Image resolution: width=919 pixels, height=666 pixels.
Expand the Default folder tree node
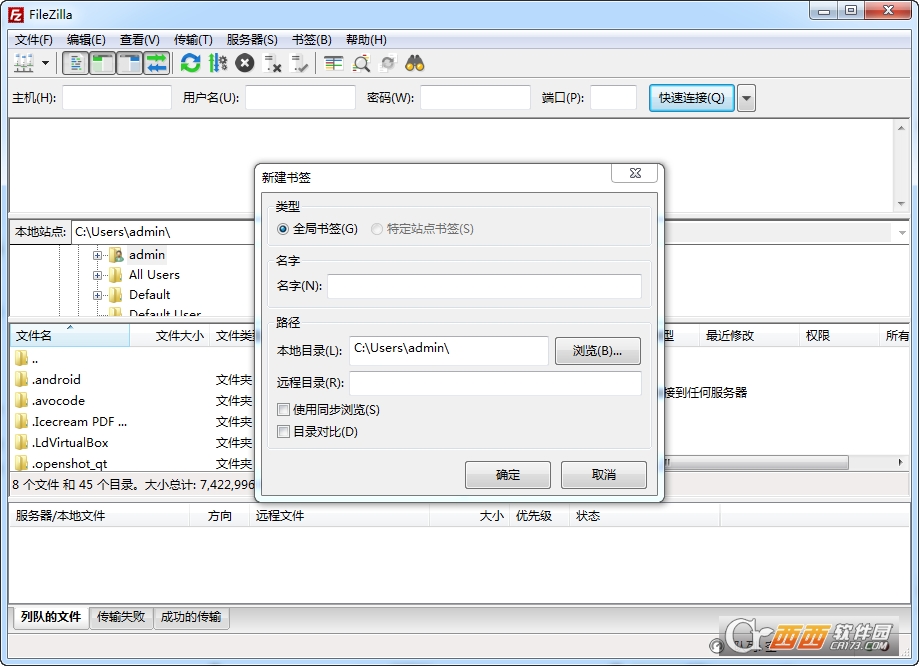[x=97, y=295]
